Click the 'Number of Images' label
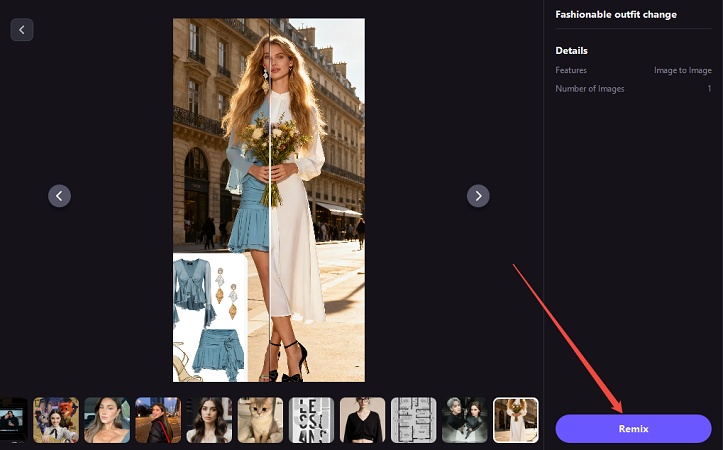The height and width of the screenshot is (450, 723). pyautogui.click(x=590, y=89)
